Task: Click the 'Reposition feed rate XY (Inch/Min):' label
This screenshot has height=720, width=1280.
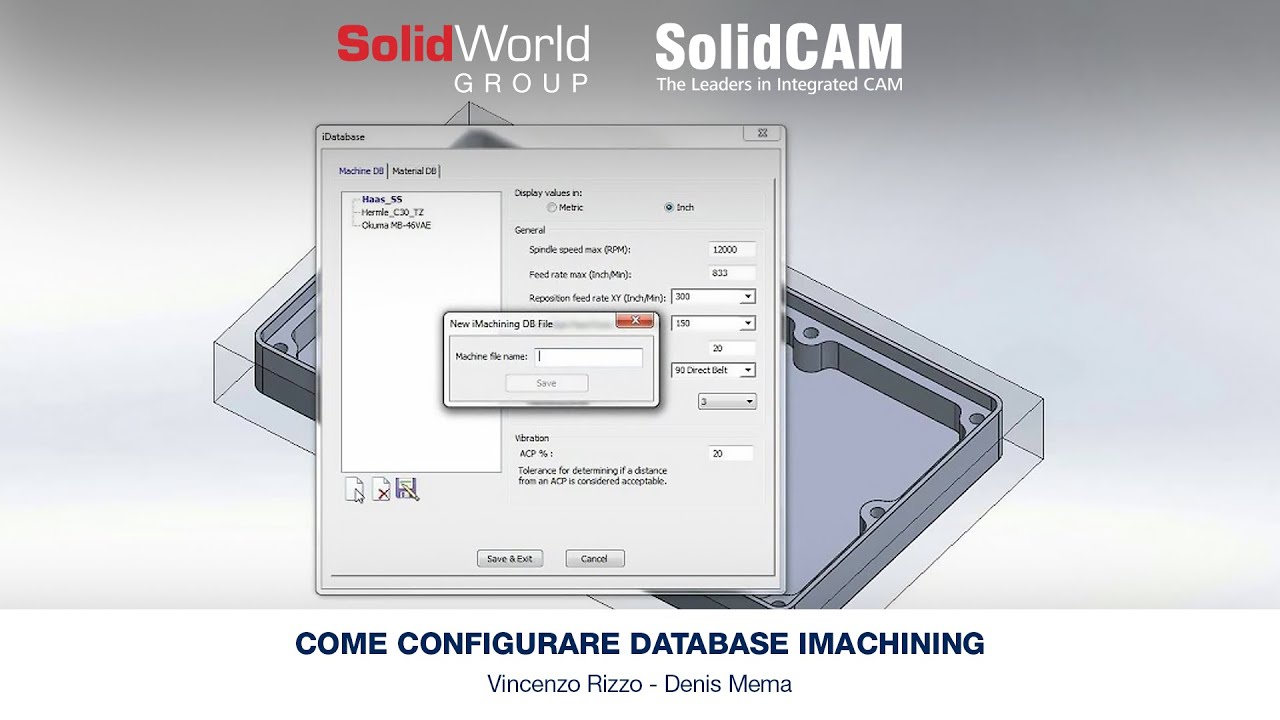Action: [597, 298]
